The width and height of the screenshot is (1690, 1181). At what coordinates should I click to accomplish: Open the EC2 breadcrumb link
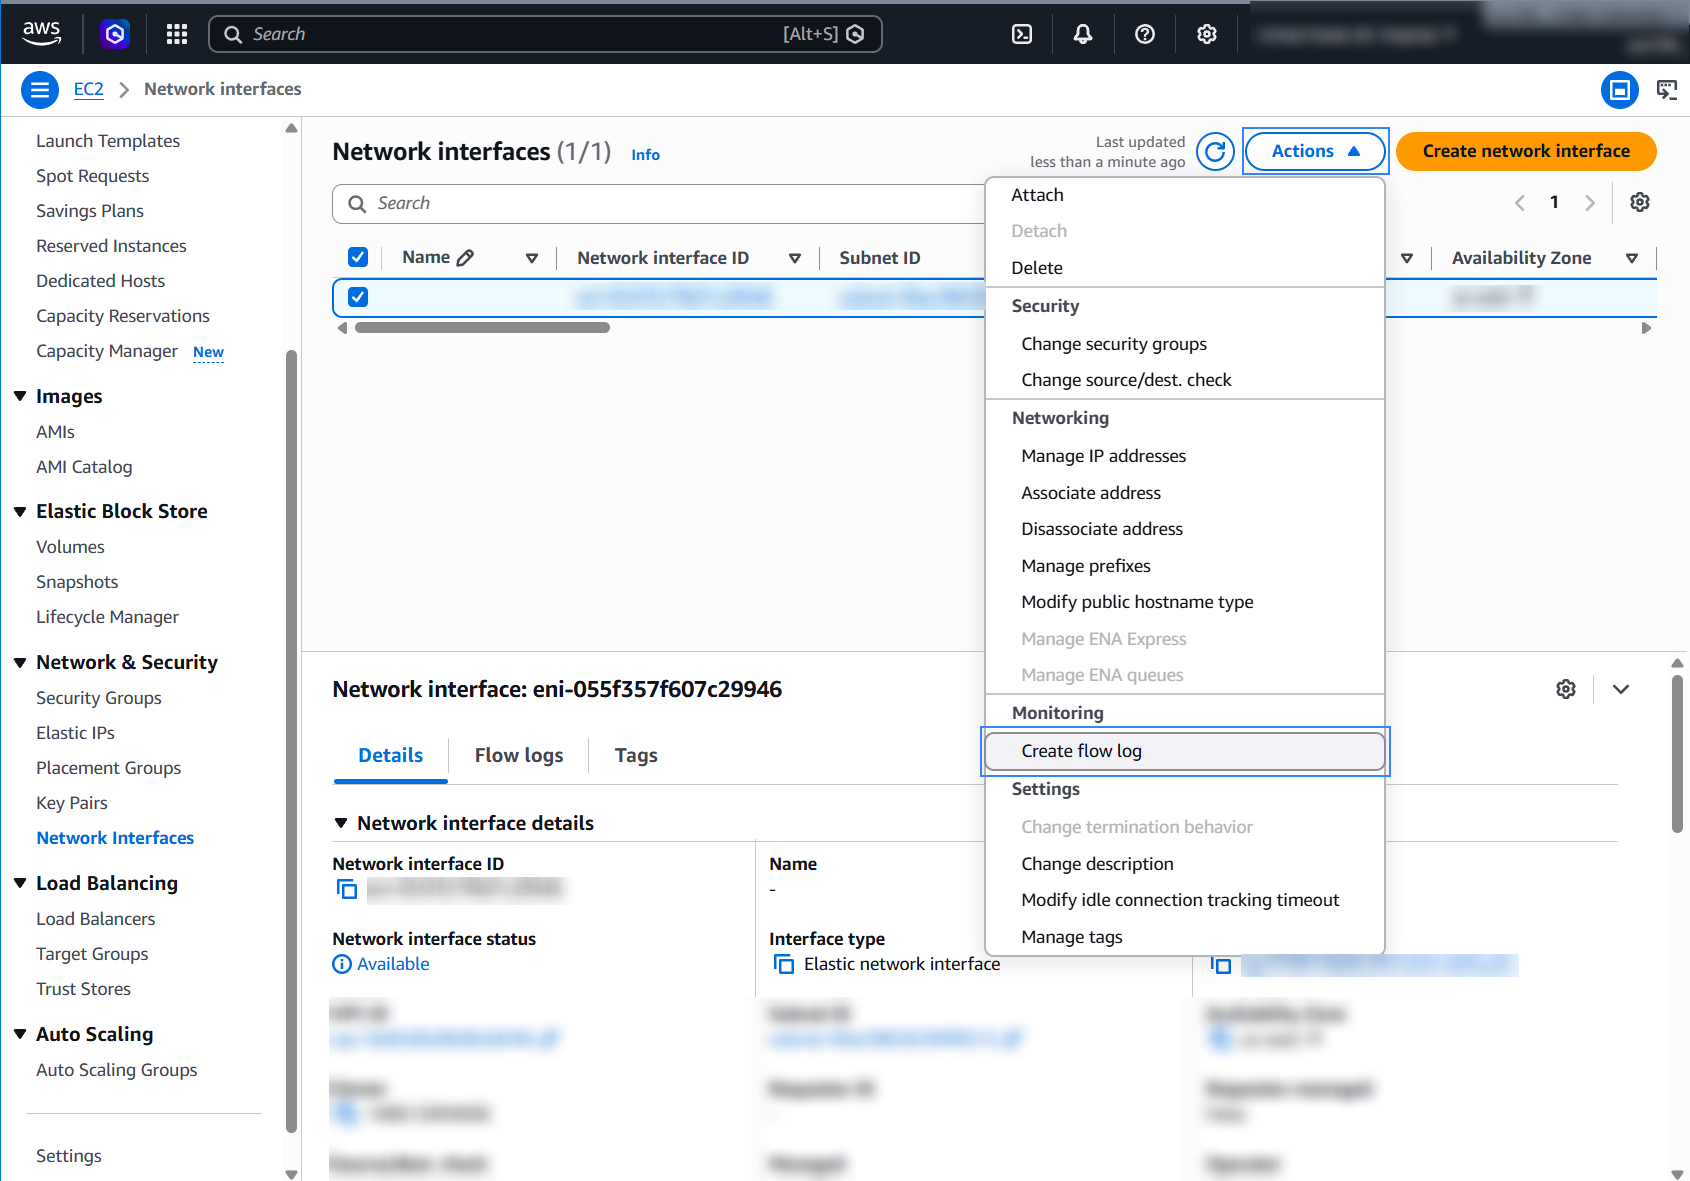[89, 89]
